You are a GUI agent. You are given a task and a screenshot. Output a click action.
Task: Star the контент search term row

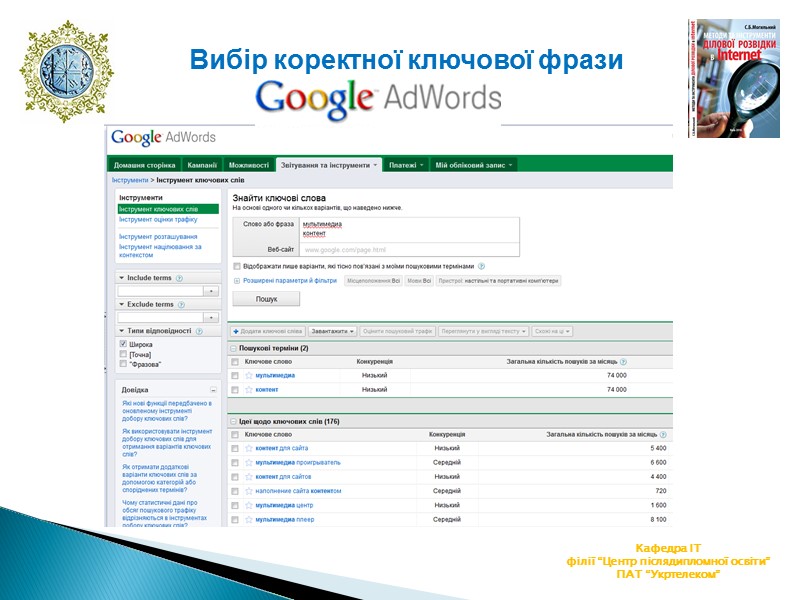tap(248, 390)
